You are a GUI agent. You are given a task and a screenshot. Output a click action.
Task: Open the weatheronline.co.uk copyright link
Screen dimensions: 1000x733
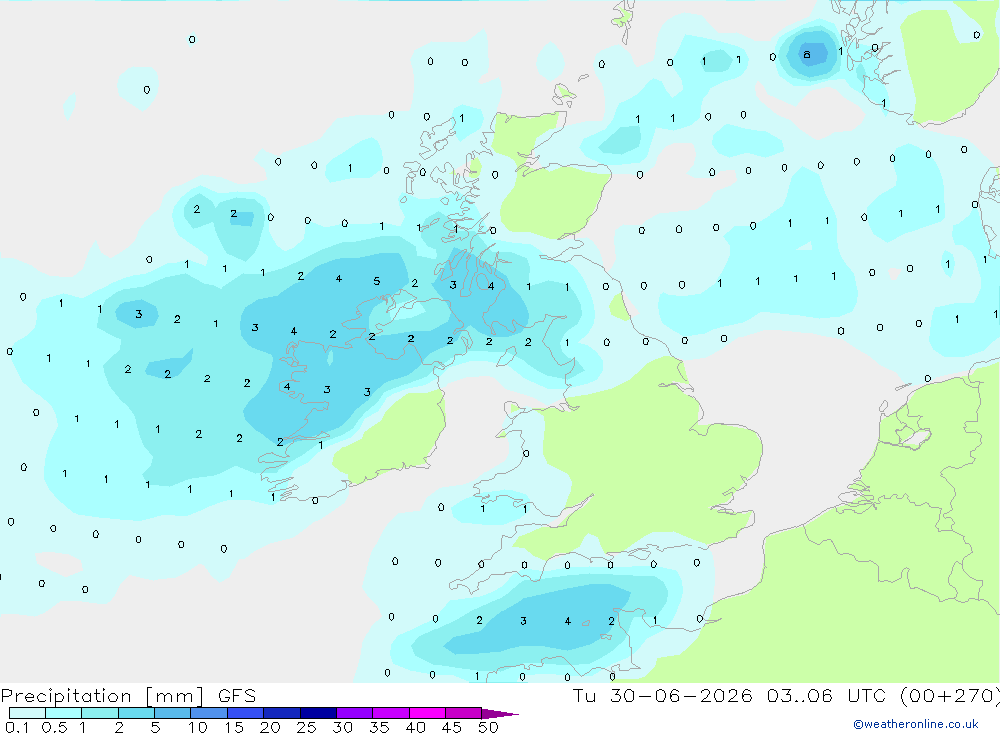tap(916, 724)
